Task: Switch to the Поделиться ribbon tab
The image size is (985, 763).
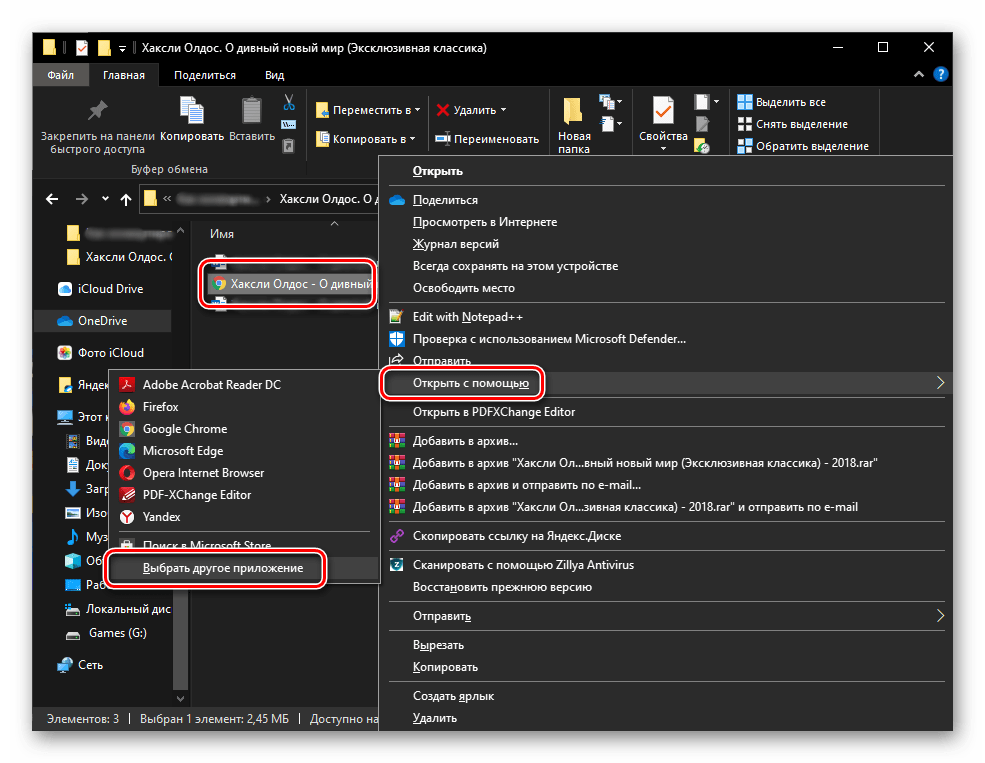Action: click(205, 75)
